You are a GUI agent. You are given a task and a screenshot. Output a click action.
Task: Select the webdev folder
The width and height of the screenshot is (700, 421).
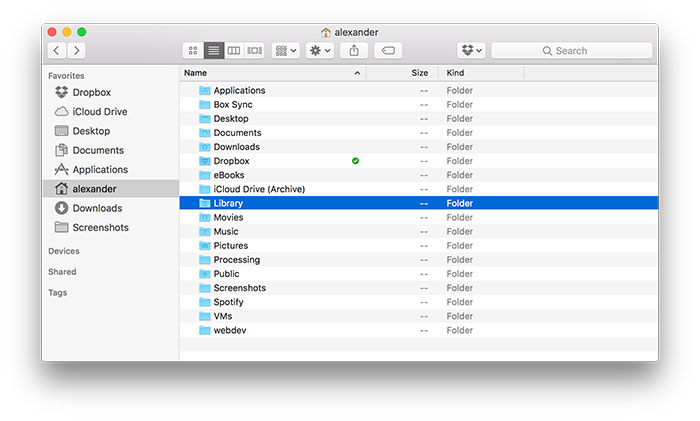(419, 330)
